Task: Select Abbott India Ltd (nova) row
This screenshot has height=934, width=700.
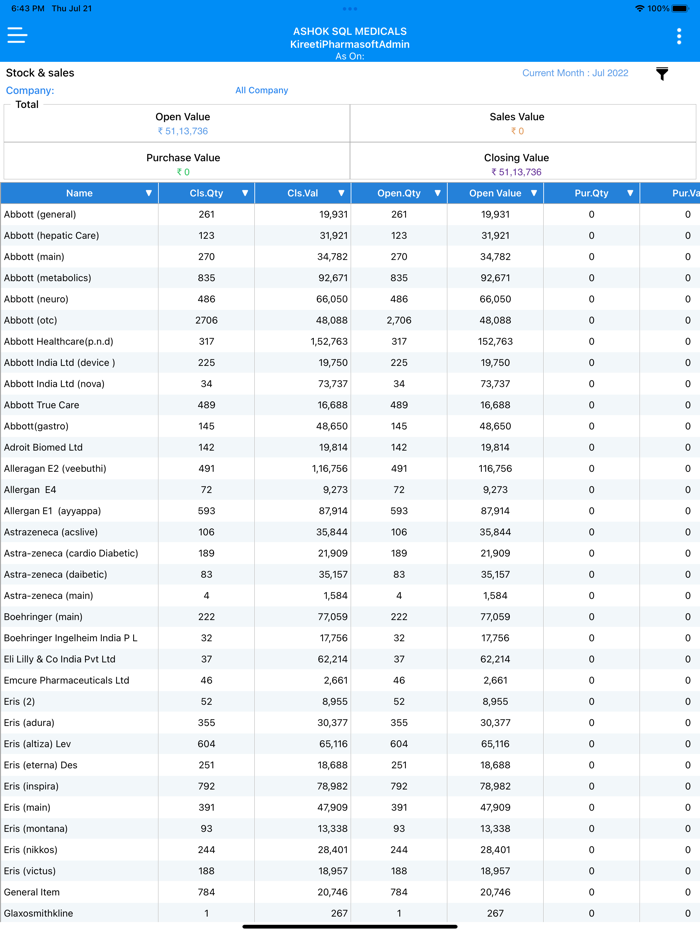Action: pyautogui.click(x=350, y=384)
